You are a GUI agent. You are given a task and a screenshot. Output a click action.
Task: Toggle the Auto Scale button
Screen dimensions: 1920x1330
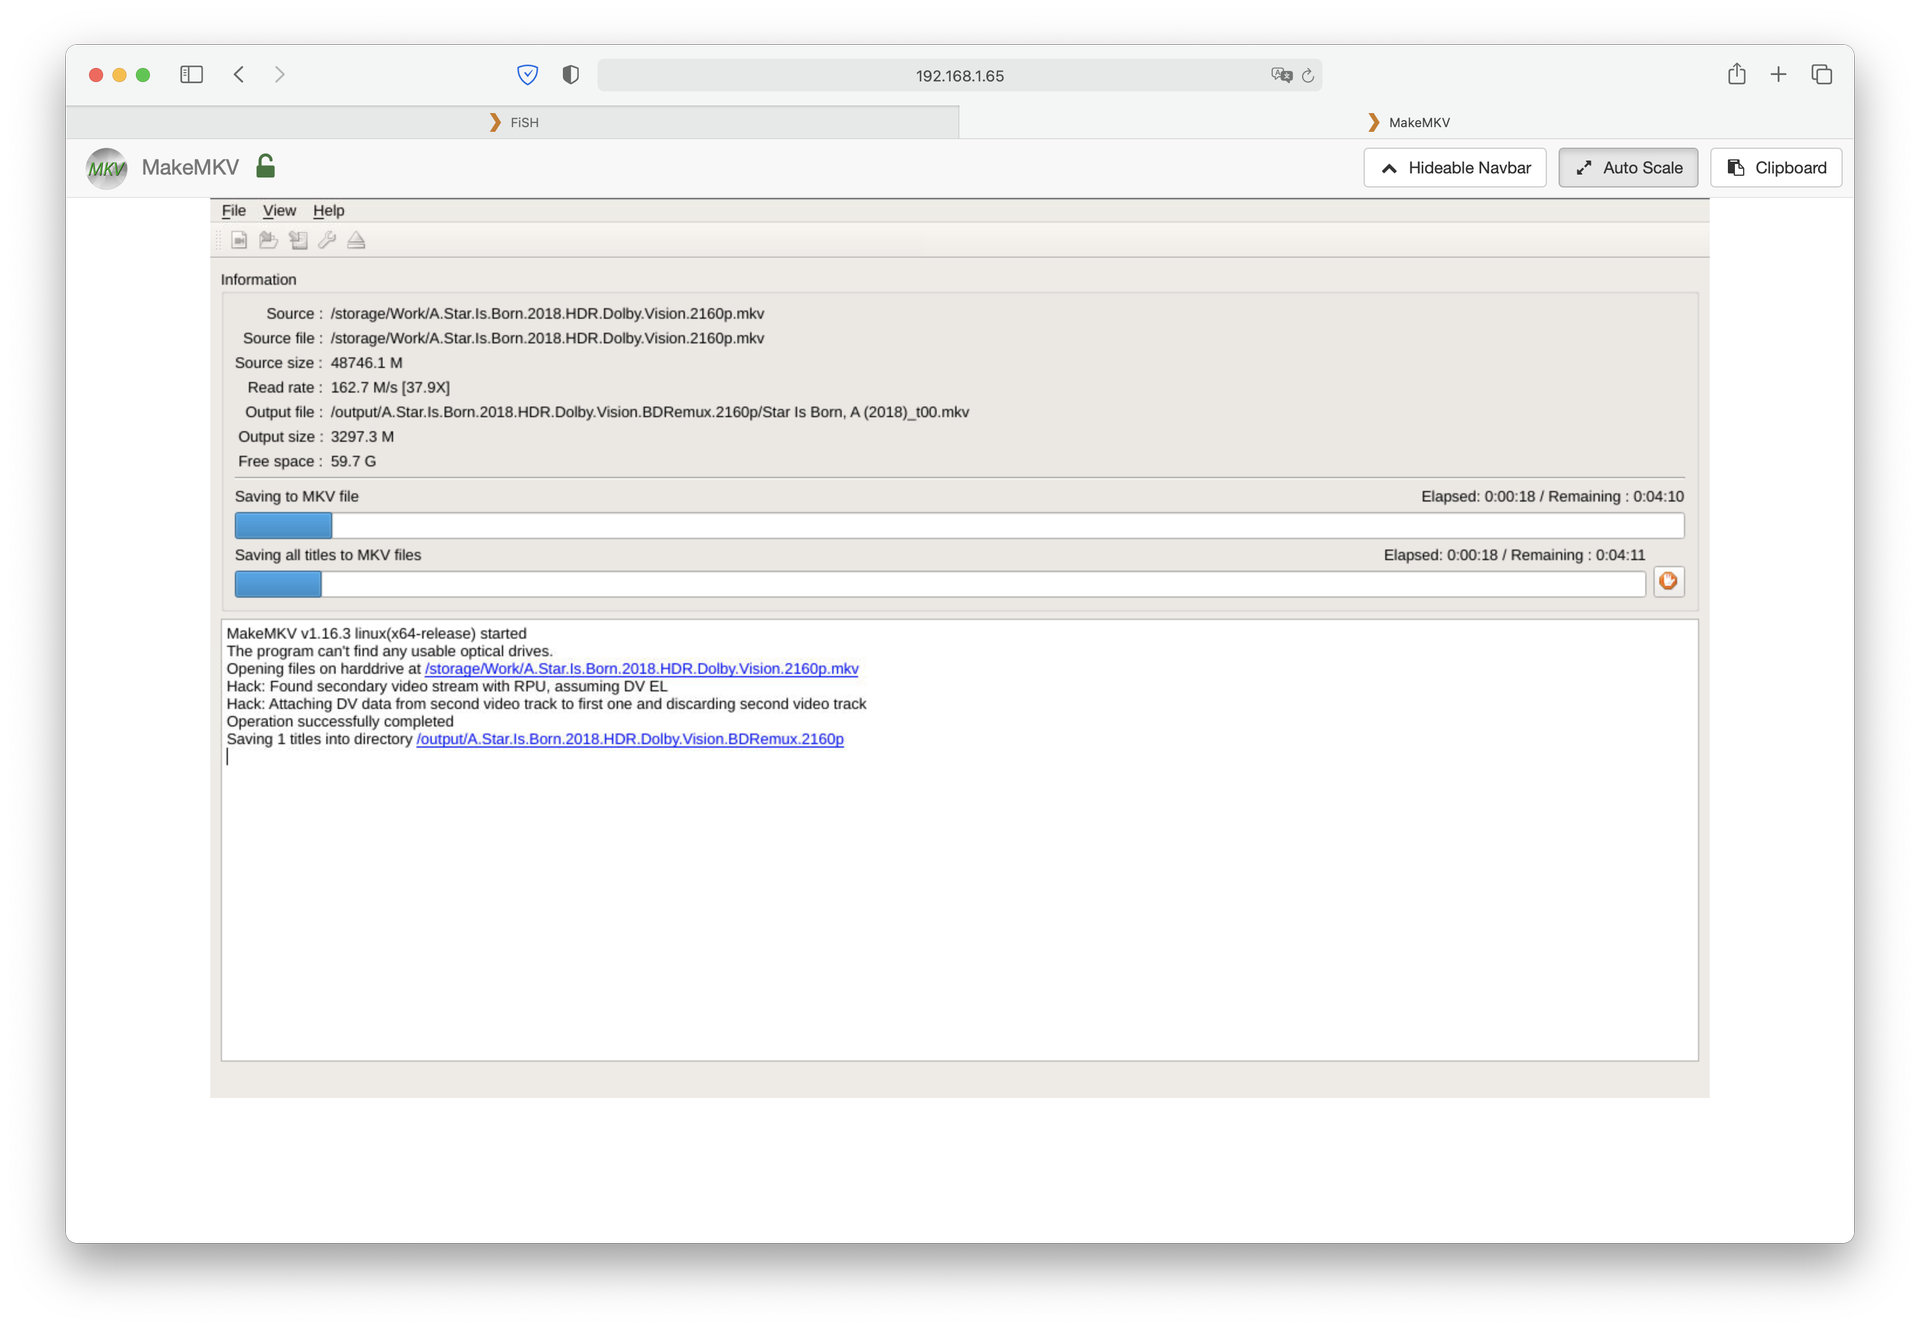point(1627,168)
